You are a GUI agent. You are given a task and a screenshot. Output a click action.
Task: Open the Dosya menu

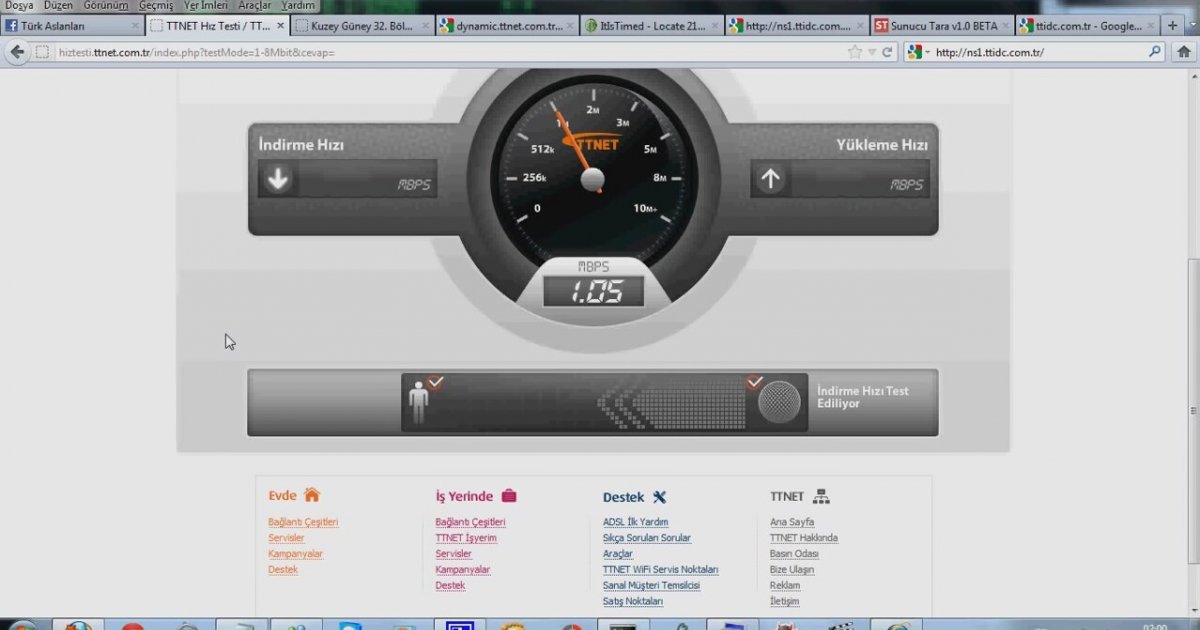pyautogui.click(x=19, y=6)
